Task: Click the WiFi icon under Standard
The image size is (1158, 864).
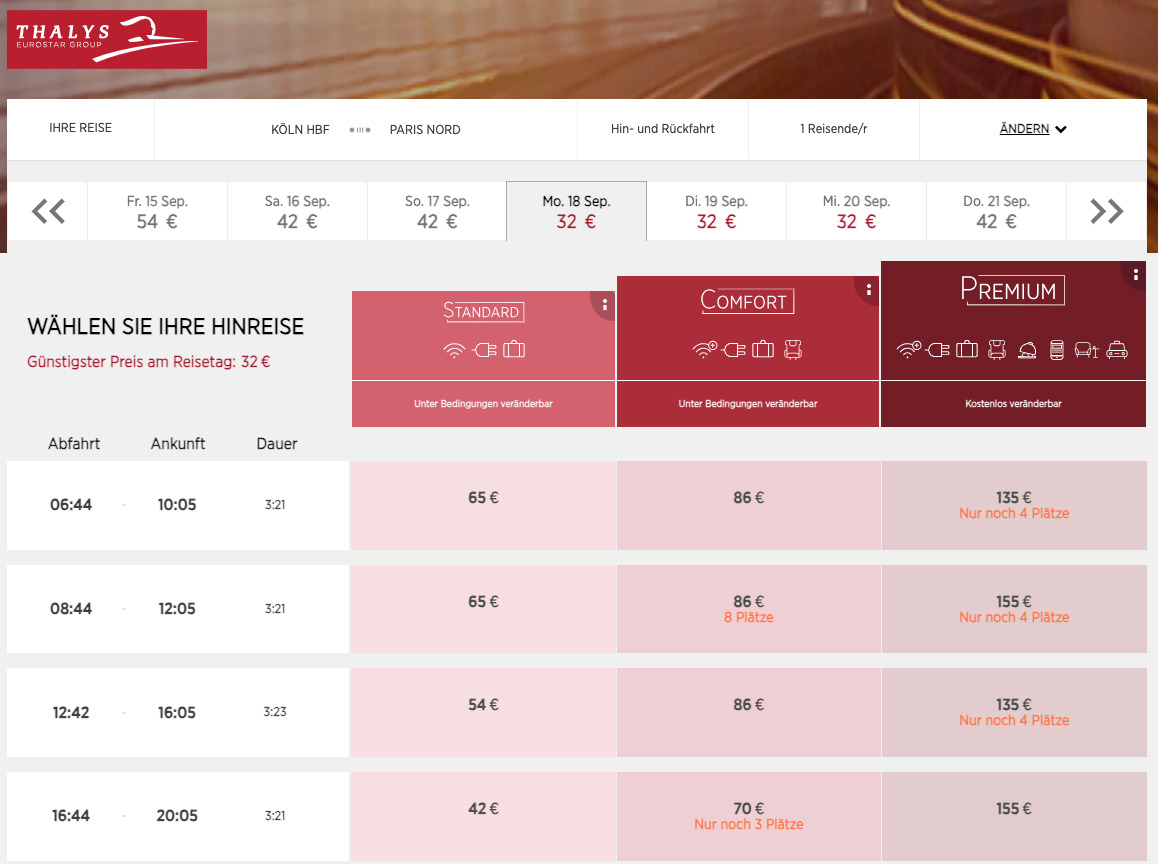Action: pyautogui.click(x=455, y=352)
